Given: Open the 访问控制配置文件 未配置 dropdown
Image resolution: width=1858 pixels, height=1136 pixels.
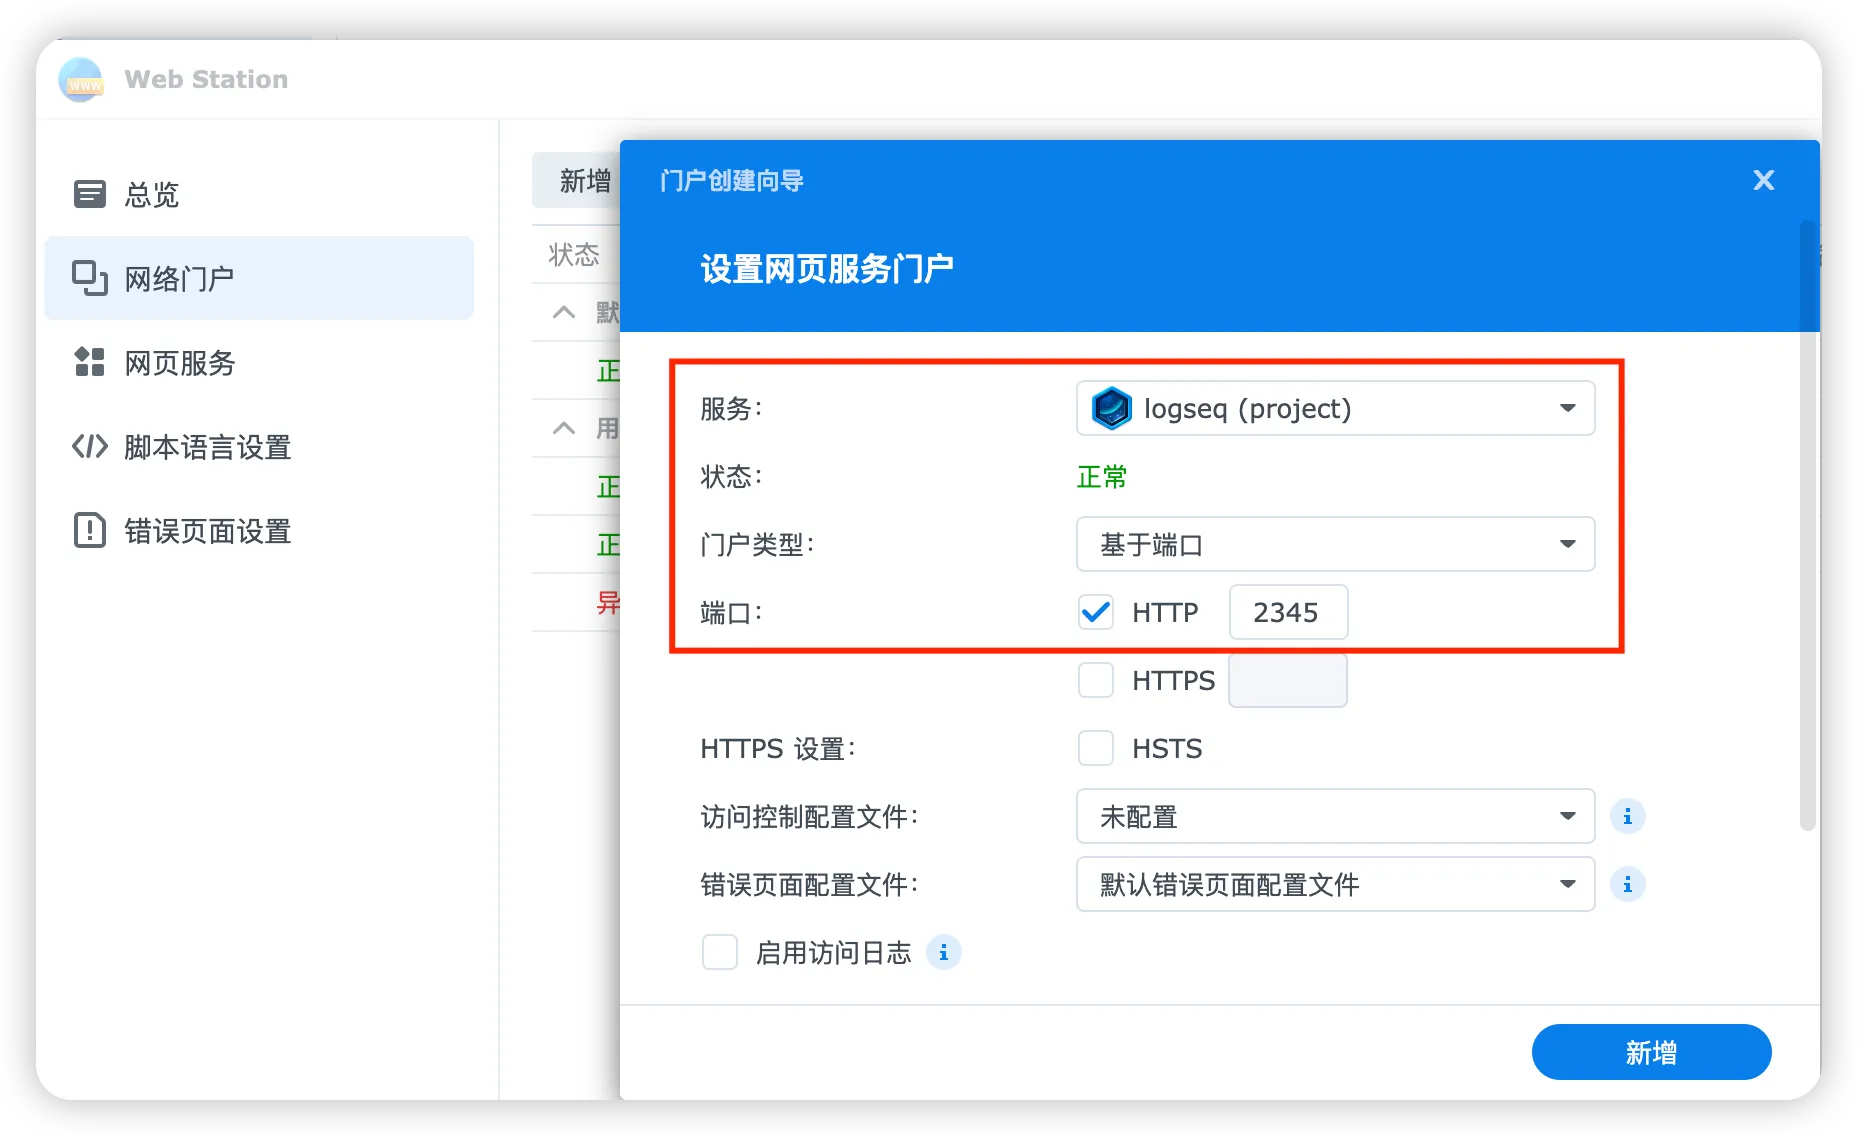Looking at the screenshot, I should [x=1335, y=816].
